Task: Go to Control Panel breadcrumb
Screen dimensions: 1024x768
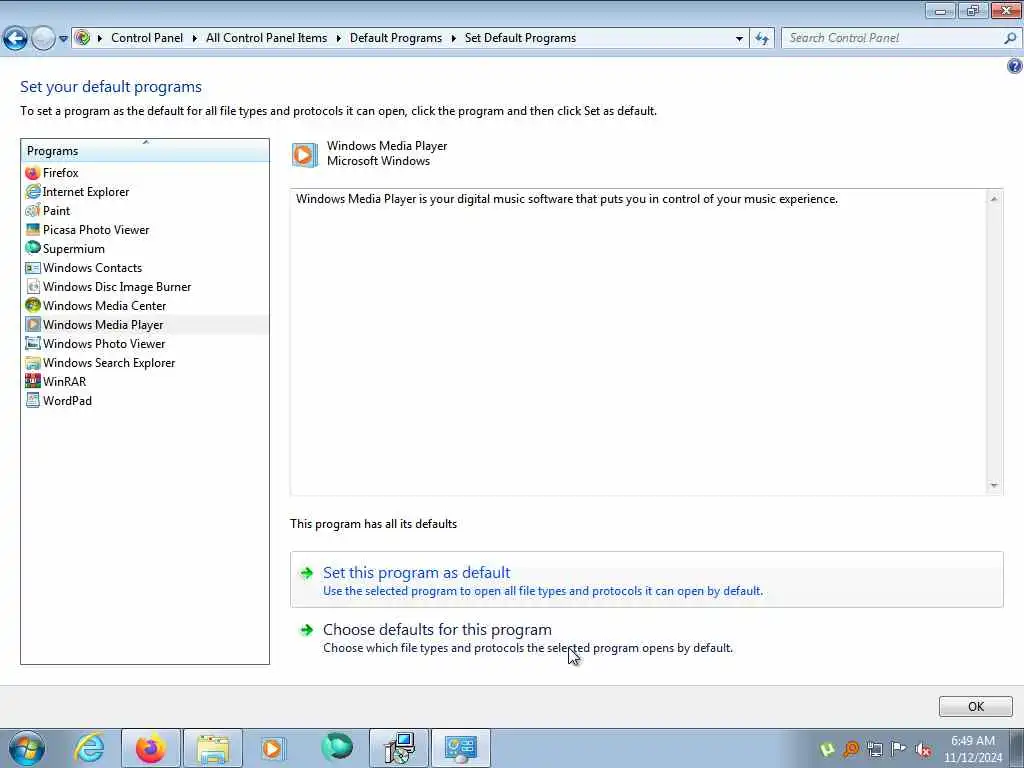Action: pos(147,38)
